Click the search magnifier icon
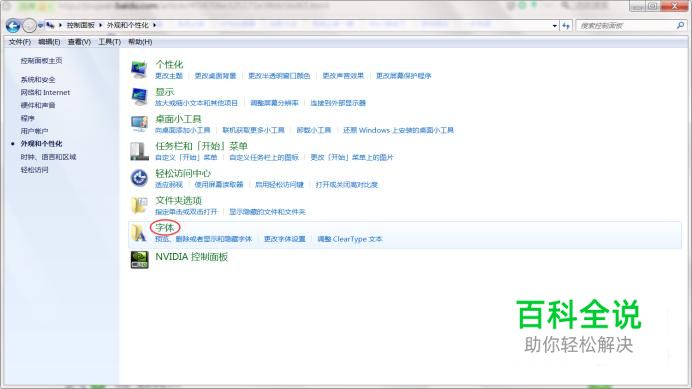This screenshot has width=692, height=389. click(680, 26)
